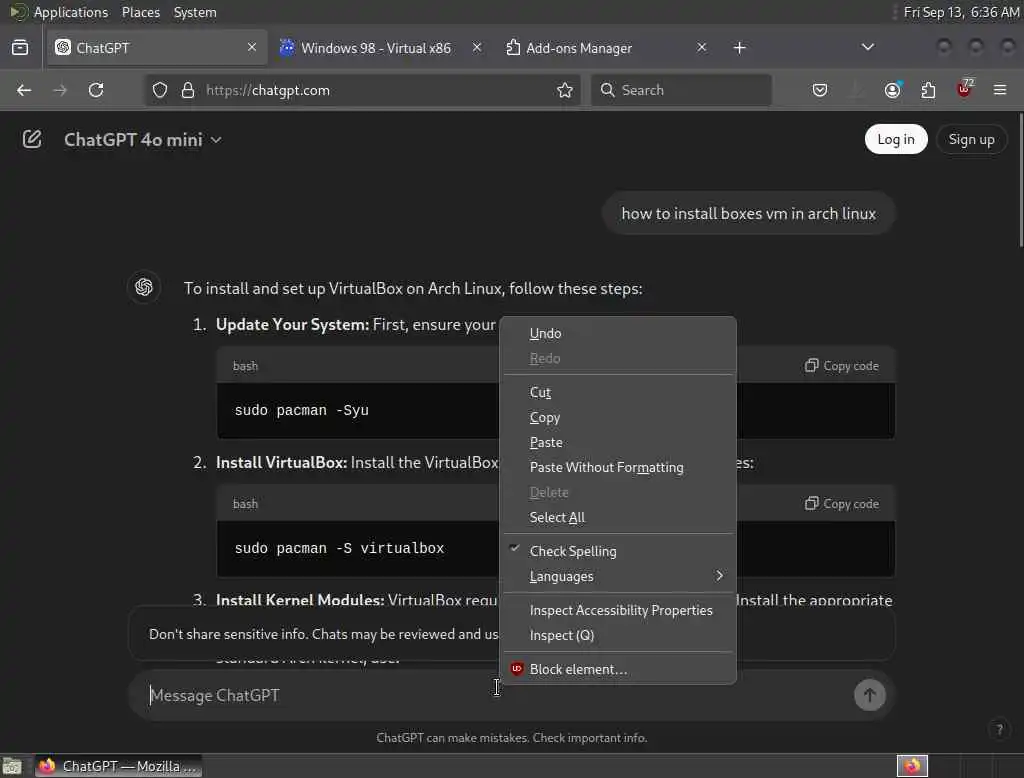Open a new tab with plus icon

point(739,48)
